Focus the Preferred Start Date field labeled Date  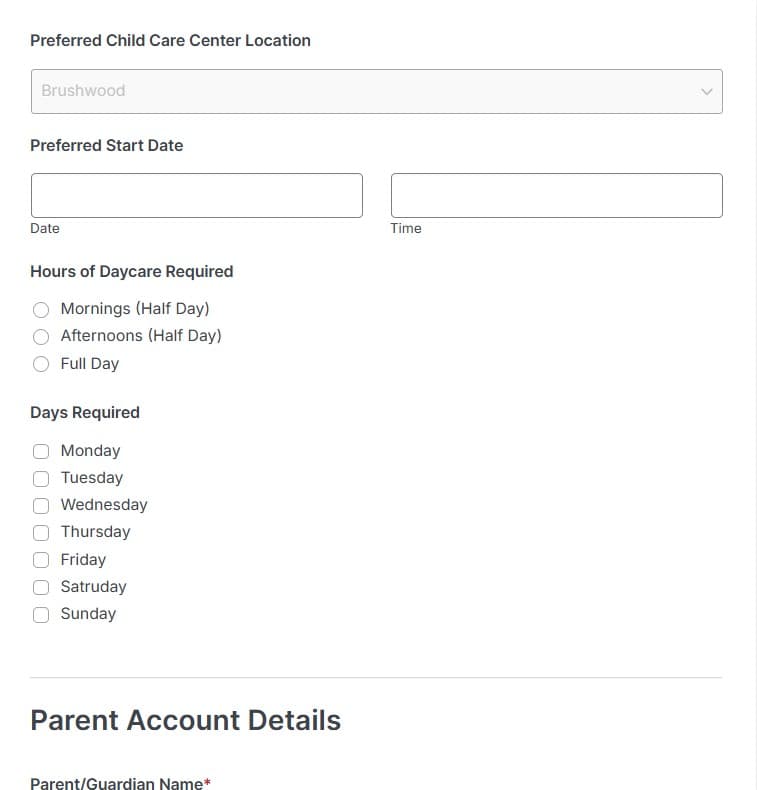tap(197, 195)
